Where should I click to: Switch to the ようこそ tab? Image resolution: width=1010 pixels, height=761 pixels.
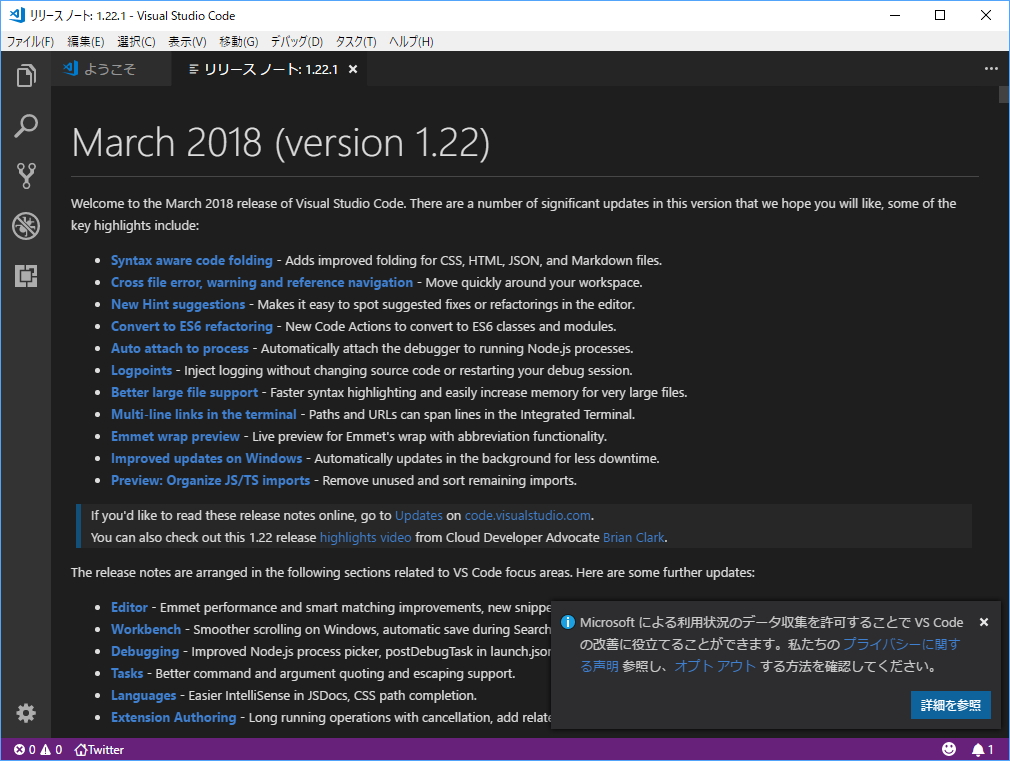pos(110,69)
